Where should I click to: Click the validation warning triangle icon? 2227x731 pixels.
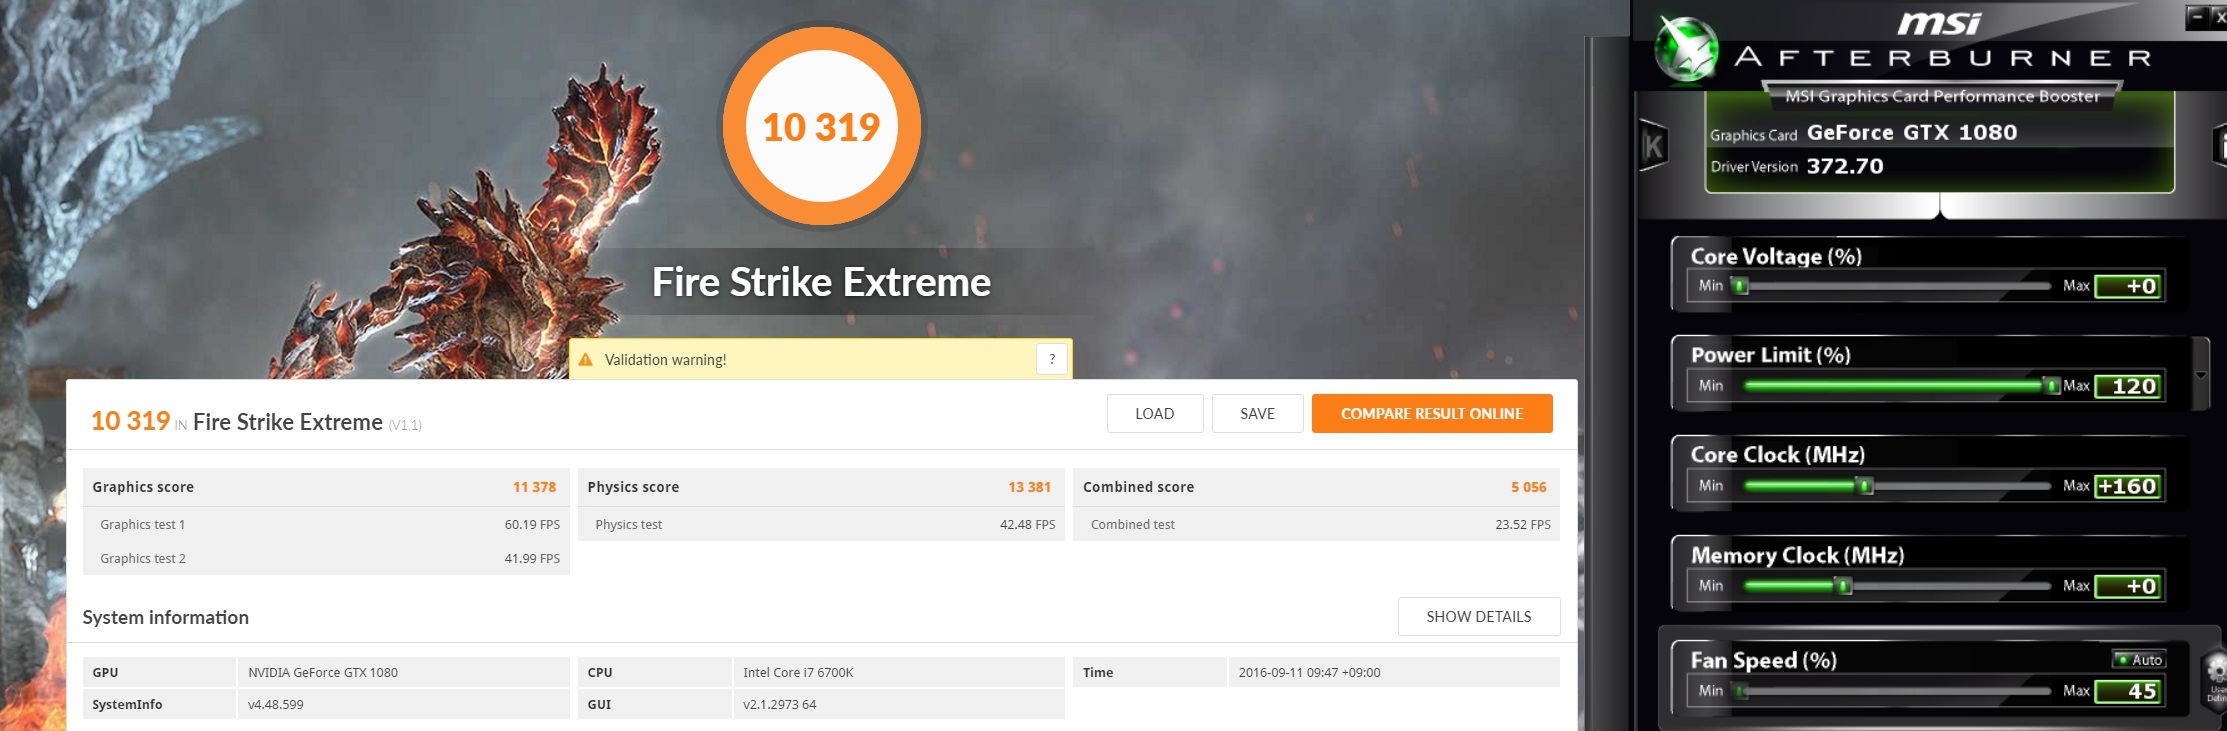pos(586,360)
